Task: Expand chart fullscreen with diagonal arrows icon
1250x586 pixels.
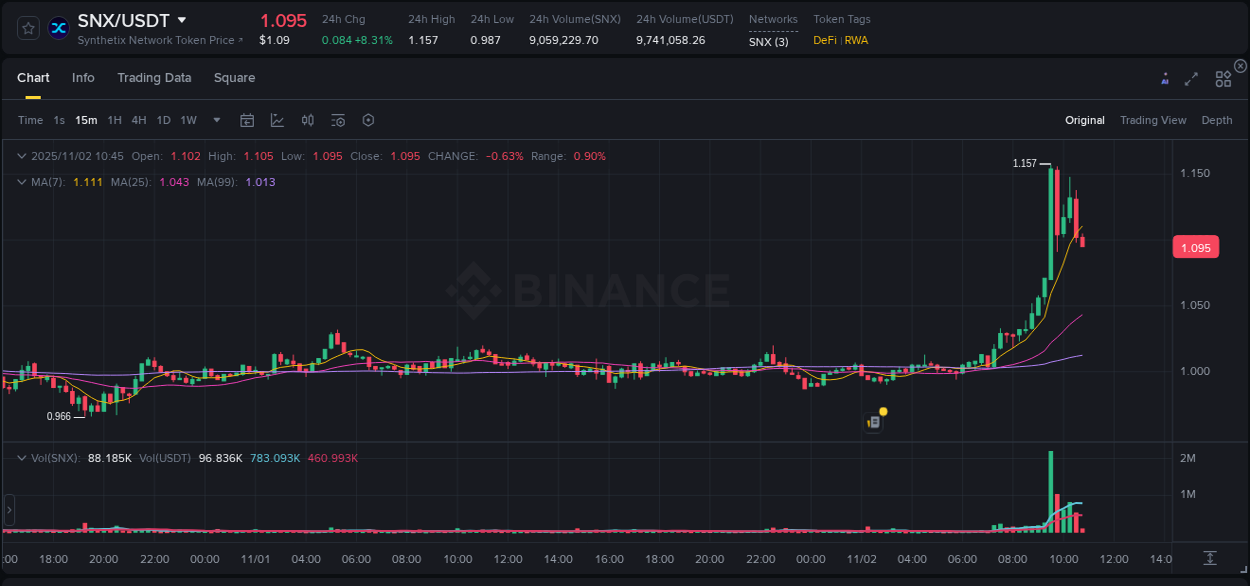Action: click(x=1191, y=78)
